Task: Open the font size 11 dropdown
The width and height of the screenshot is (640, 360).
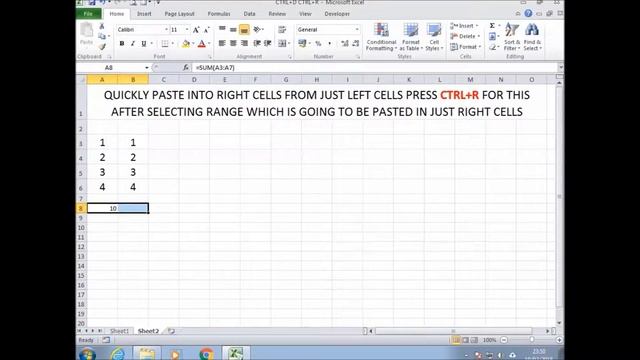Action: tap(187, 30)
